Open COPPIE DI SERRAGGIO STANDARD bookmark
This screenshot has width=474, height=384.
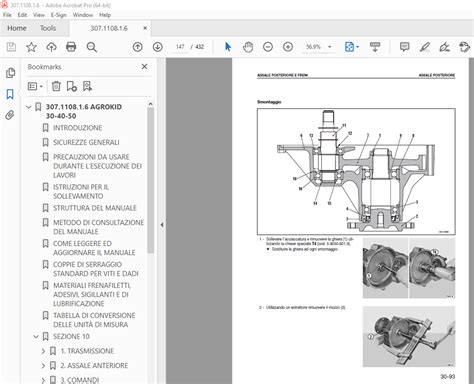[x=96, y=269]
